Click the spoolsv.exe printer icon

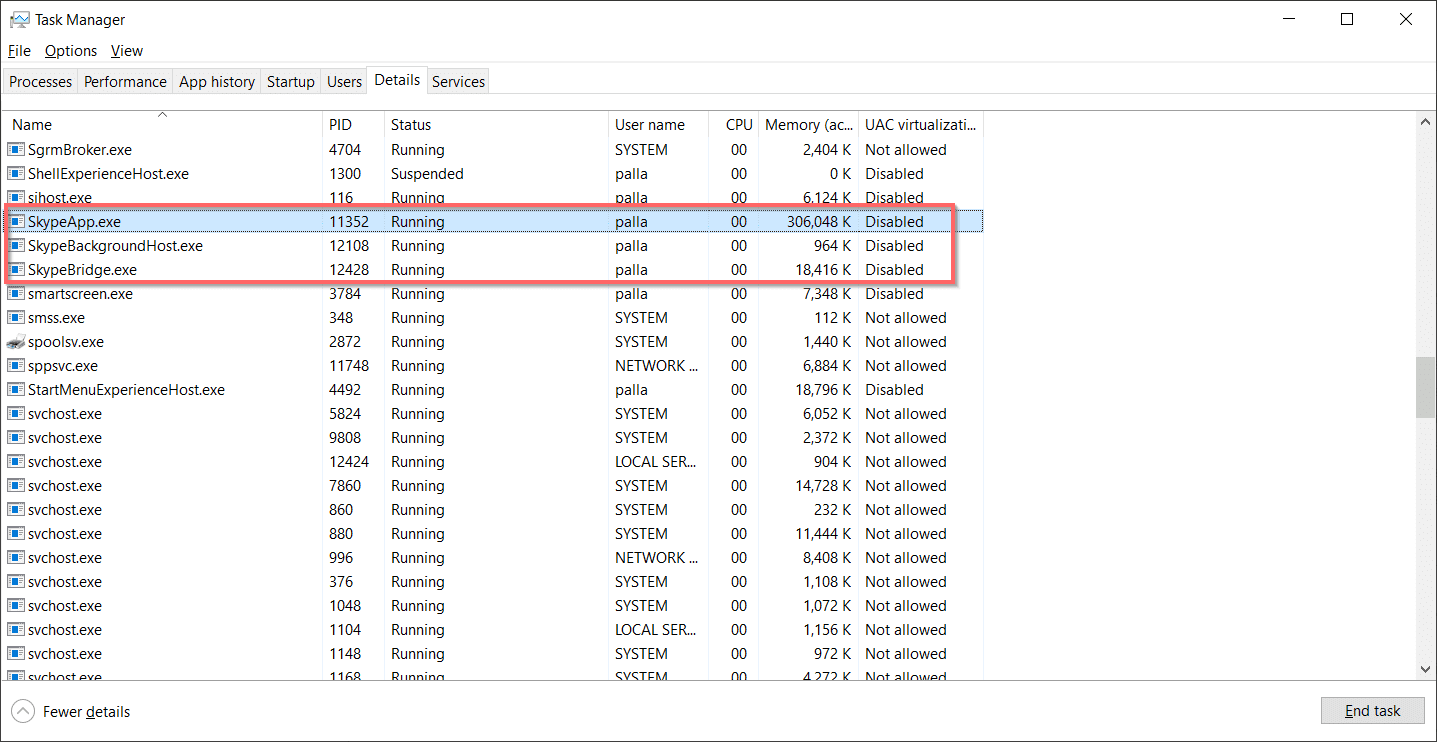click(16, 342)
